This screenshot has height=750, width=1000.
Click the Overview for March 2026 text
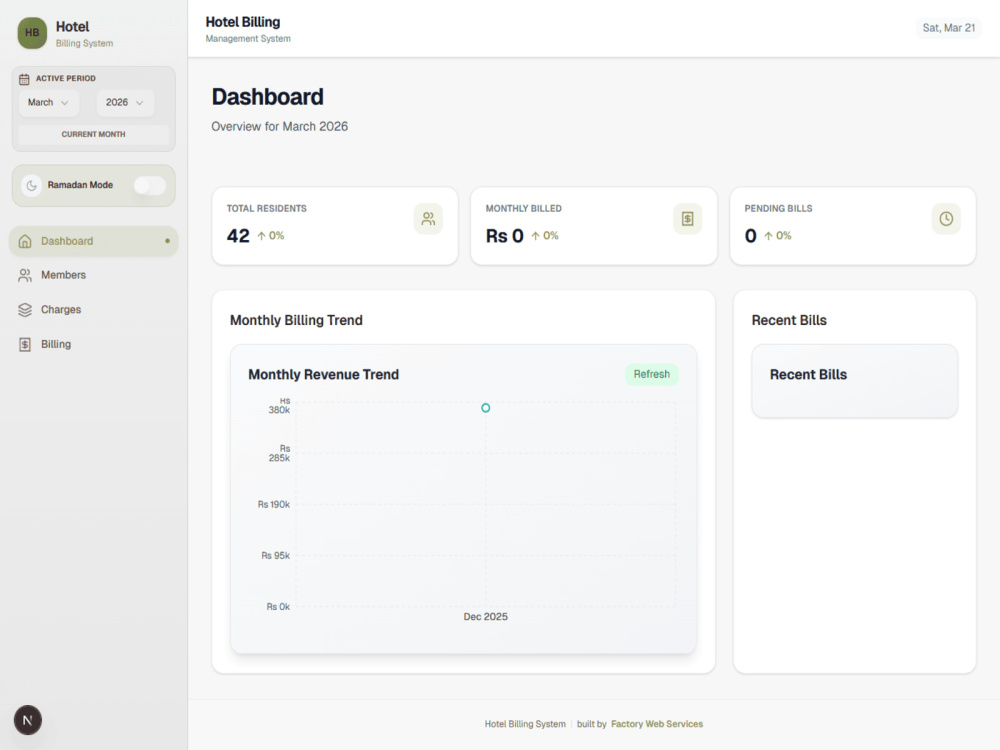pos(279,126)
